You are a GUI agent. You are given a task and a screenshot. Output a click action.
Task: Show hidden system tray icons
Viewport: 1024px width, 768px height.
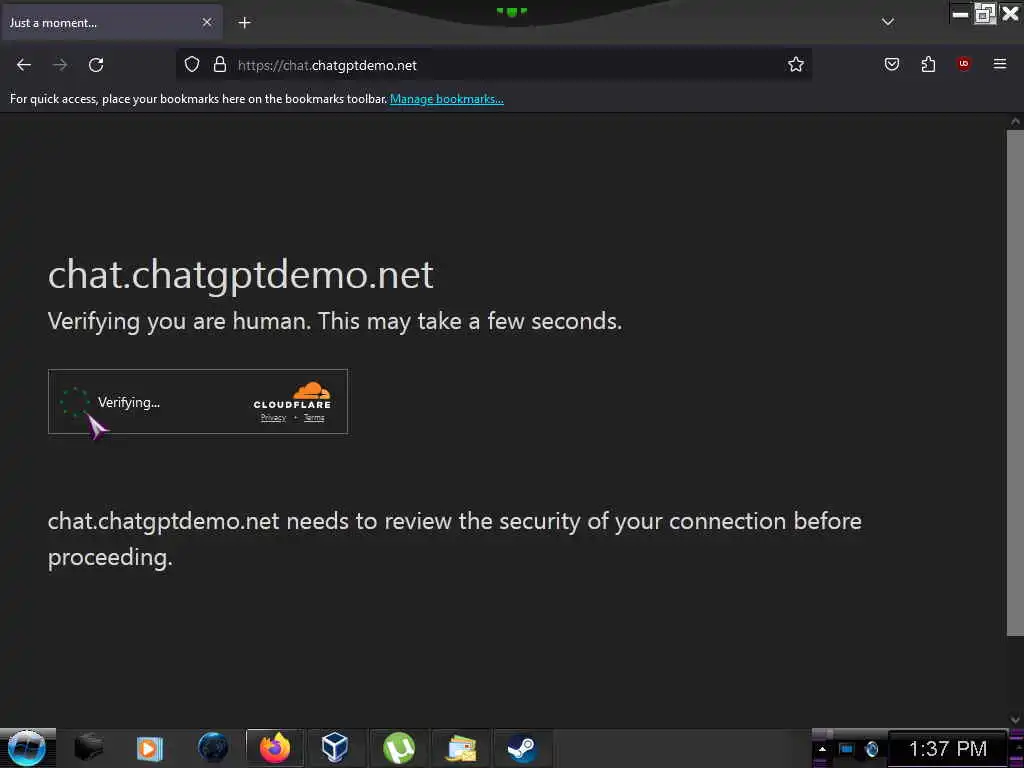point(822,749)
